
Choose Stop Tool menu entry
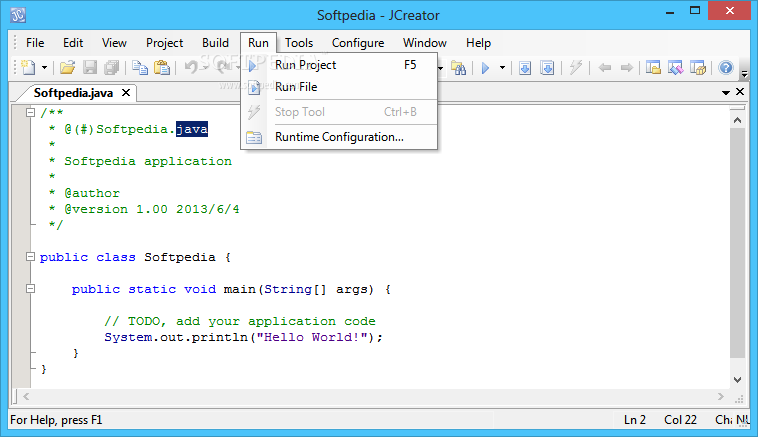click(x=339, y=112)
